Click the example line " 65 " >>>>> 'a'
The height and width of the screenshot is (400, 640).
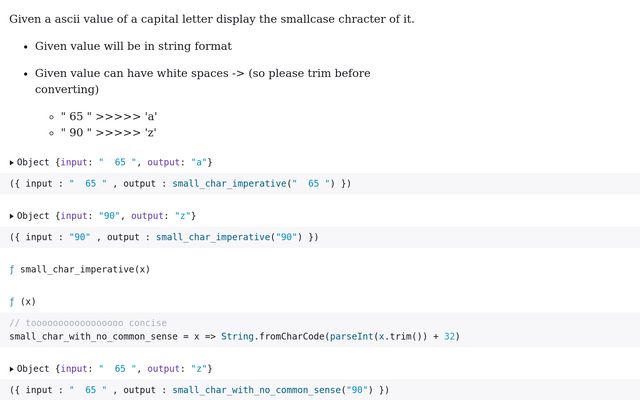tap(109, 116)
